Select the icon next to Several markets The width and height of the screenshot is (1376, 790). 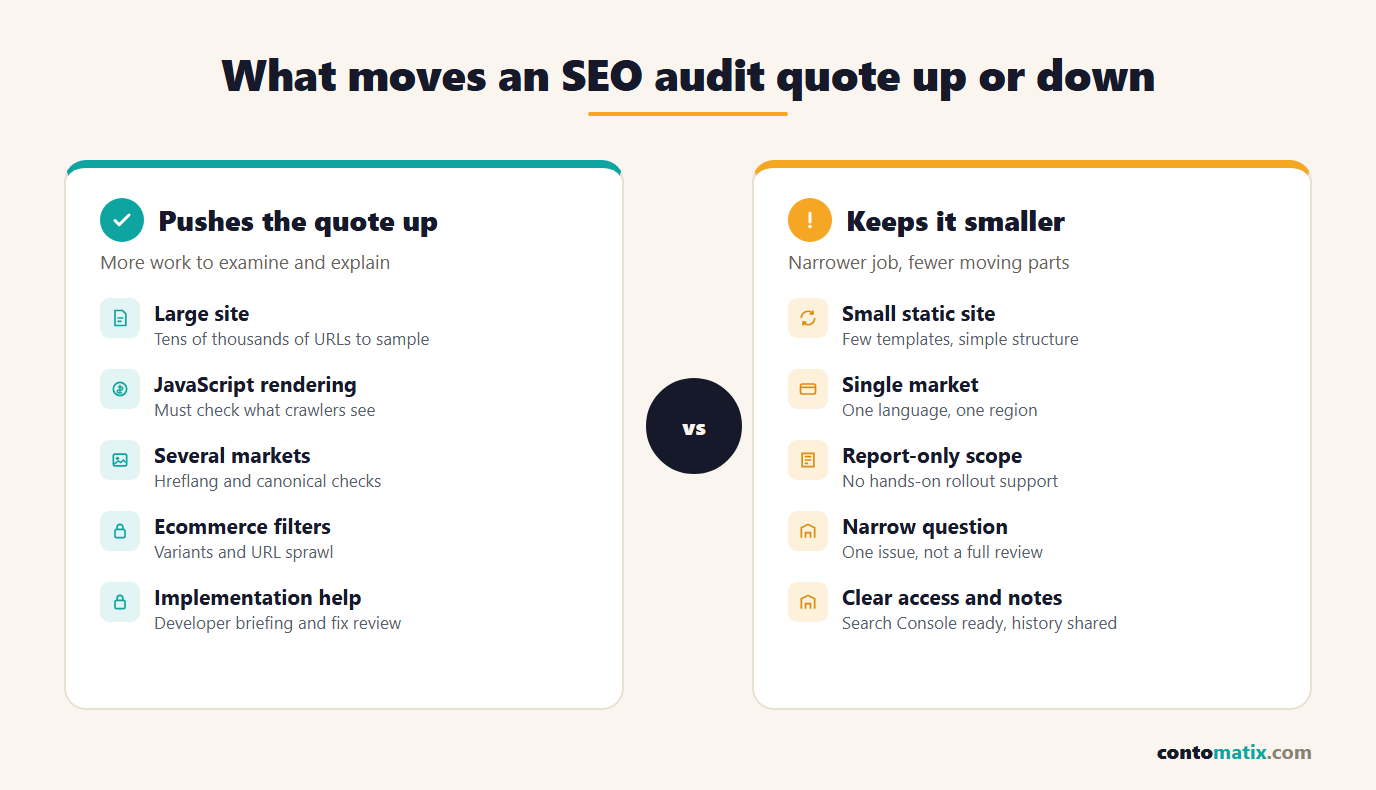(120, 460)
